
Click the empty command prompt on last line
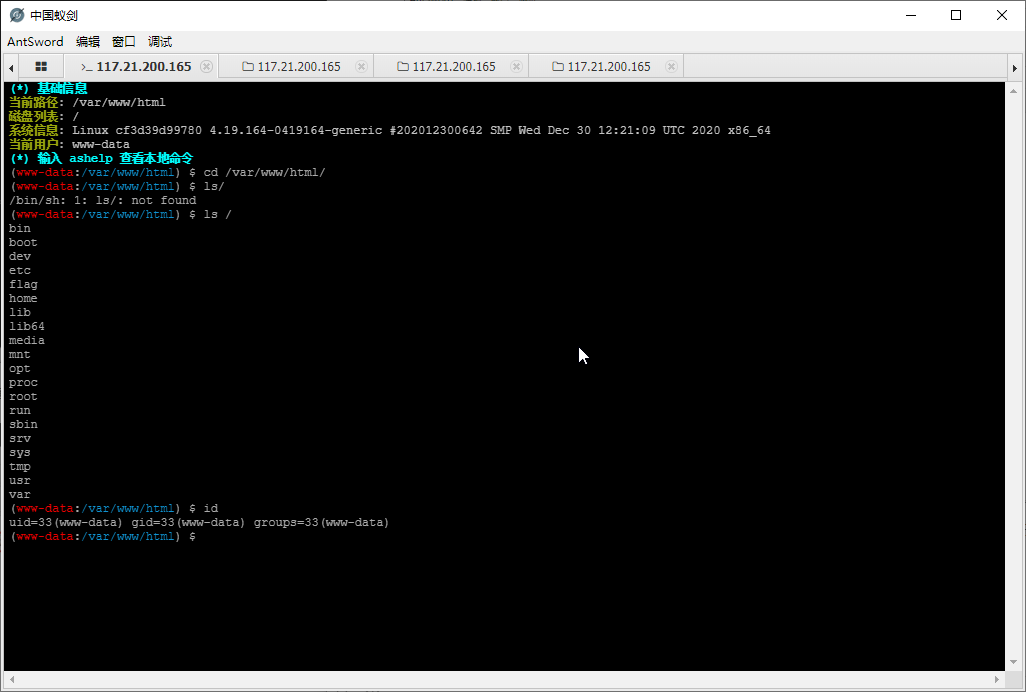[103, 536]
